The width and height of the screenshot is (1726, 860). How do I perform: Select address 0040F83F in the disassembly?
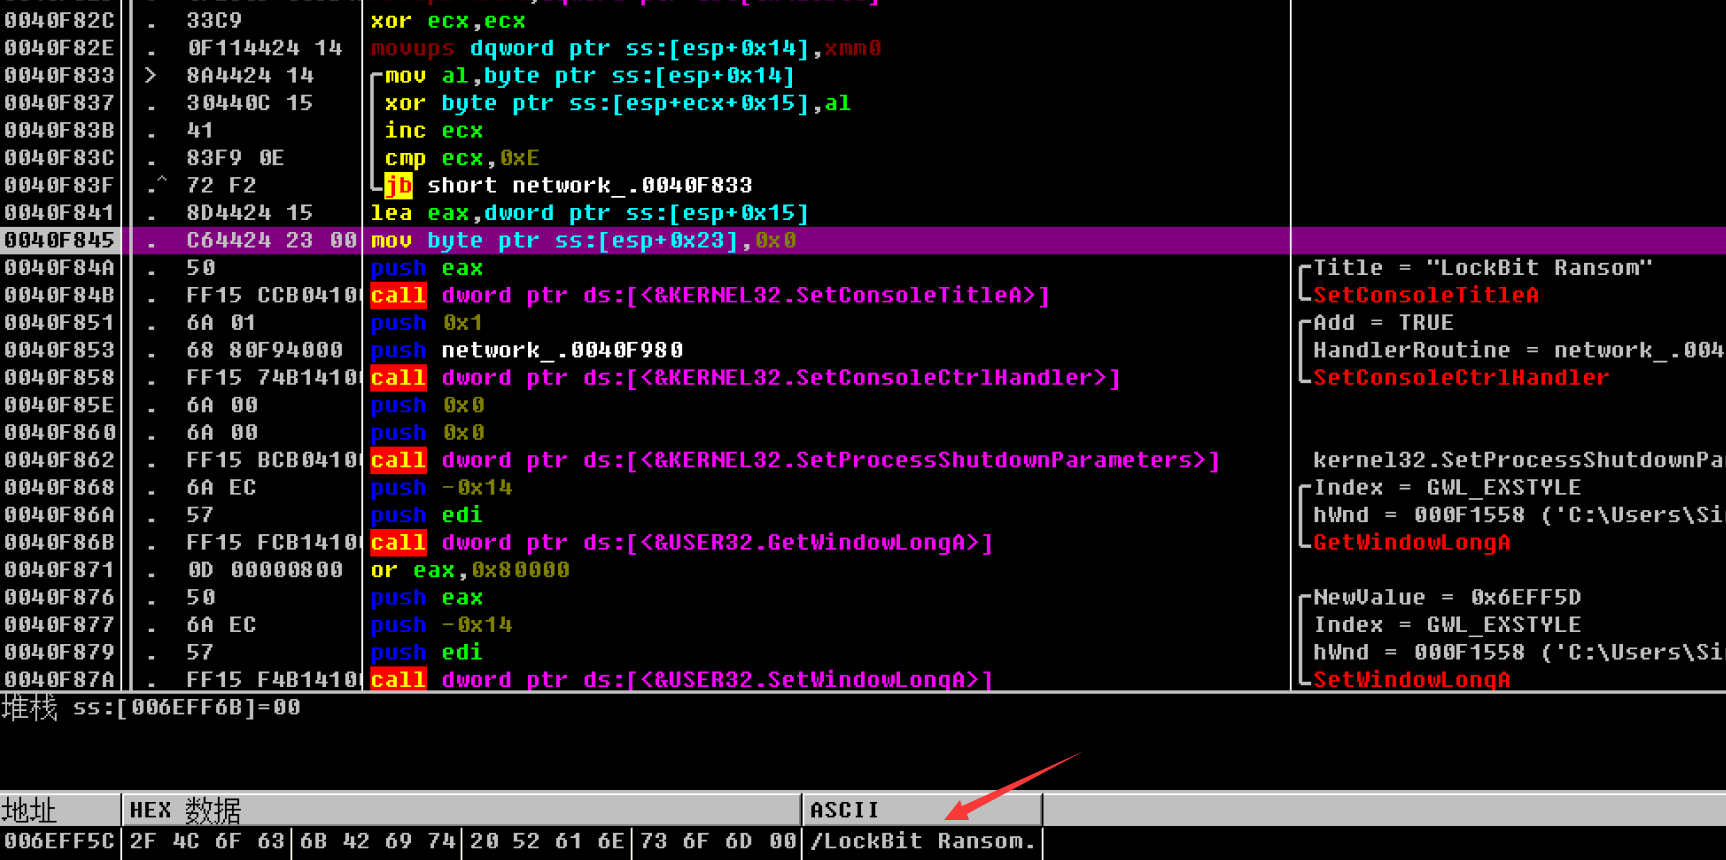59,185
